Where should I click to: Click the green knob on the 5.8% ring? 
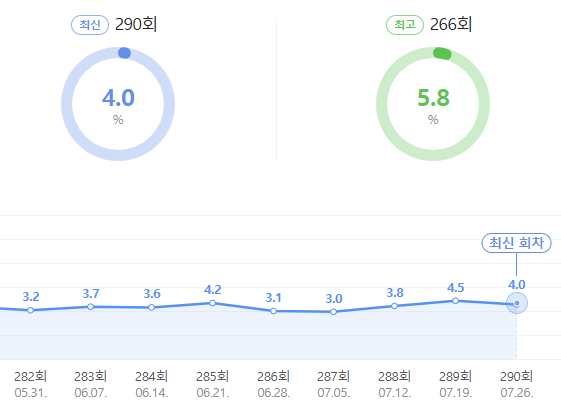click(442, 54)
